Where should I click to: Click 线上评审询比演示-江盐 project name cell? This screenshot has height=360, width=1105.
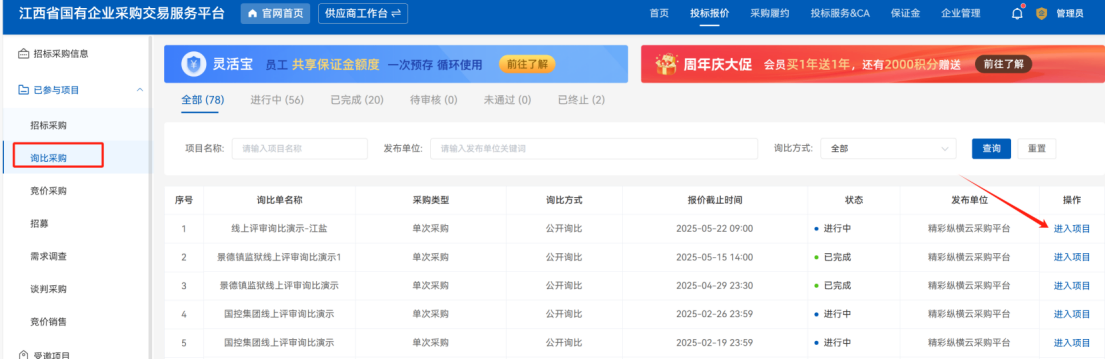pos(279,228)
